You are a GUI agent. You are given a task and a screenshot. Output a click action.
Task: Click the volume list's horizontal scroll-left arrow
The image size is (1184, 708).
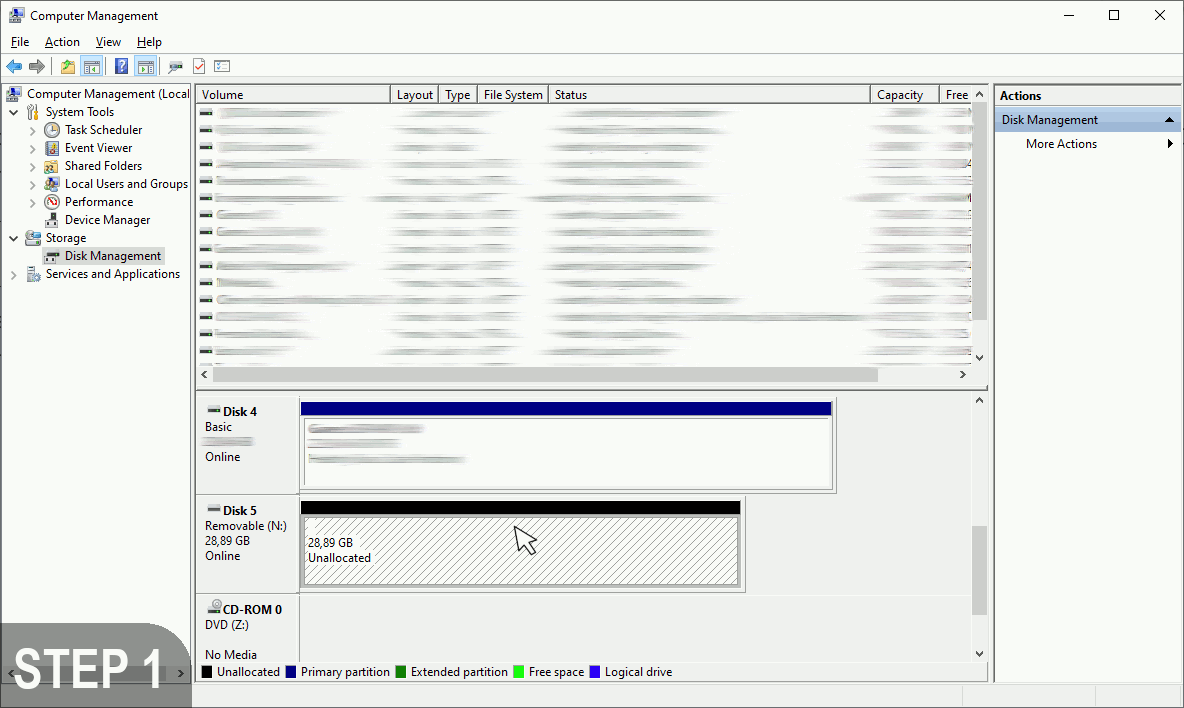pyautogui.click(x=205, y=374)
